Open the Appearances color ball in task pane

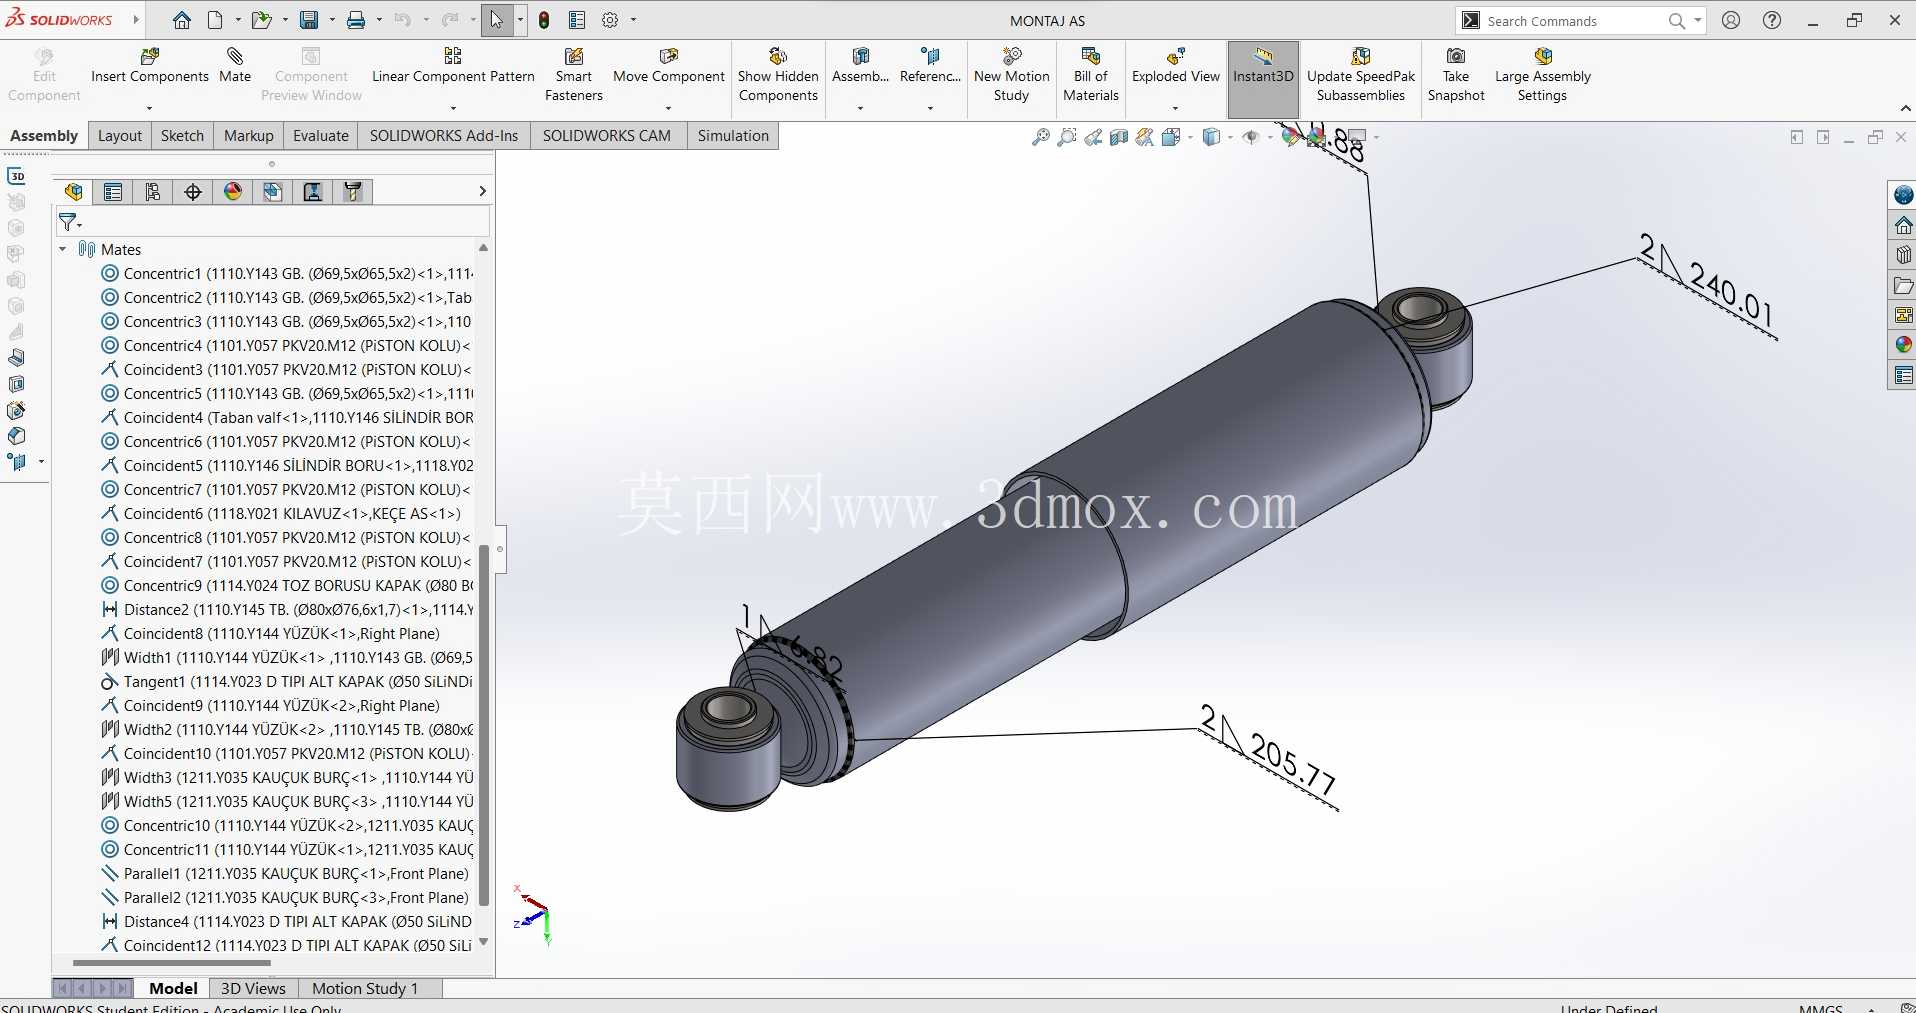click(1903, 345)
